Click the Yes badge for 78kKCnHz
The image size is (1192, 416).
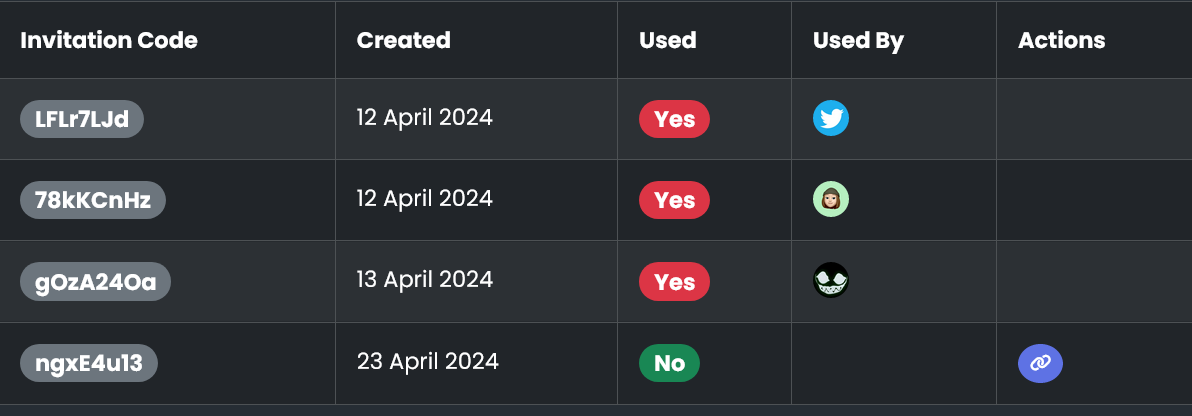point(674,201)
